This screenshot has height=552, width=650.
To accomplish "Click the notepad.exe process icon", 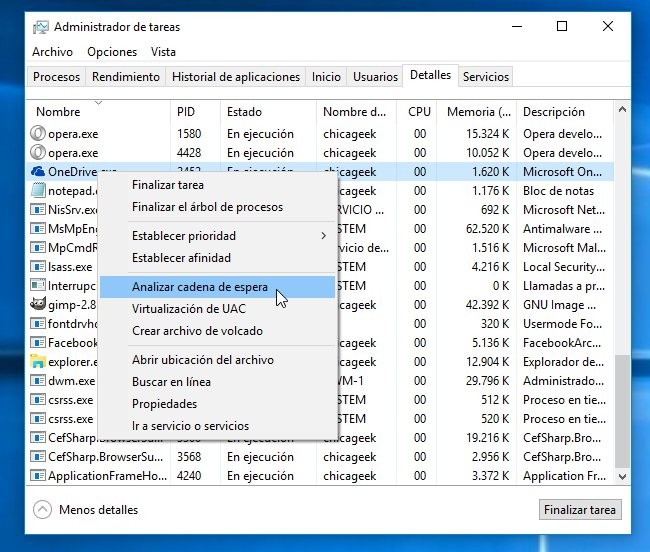I will point(39,191).
